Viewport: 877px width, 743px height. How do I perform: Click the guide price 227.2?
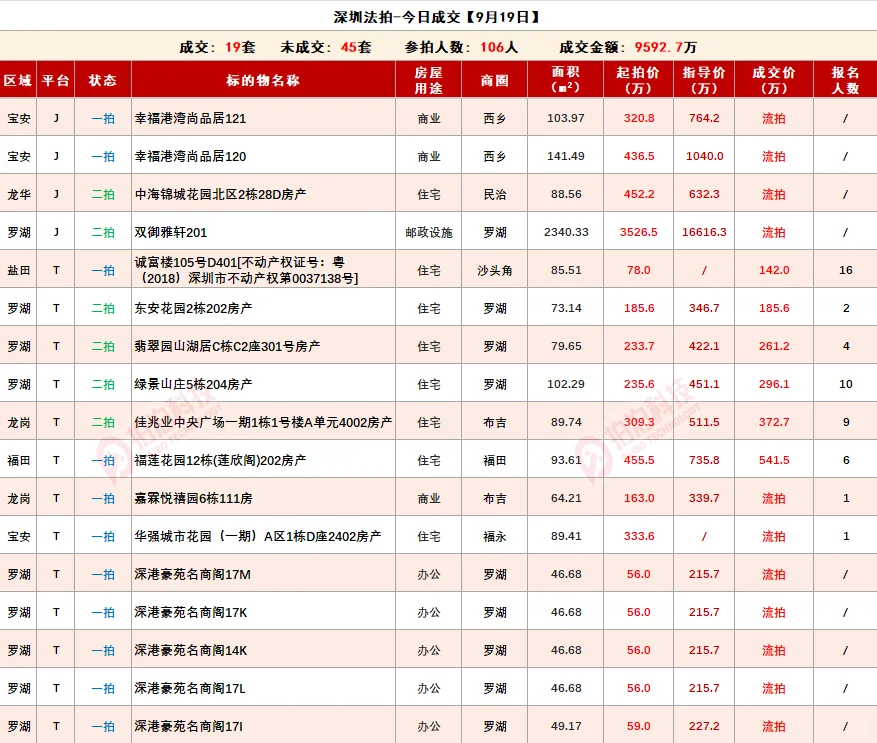coord(704,727)
